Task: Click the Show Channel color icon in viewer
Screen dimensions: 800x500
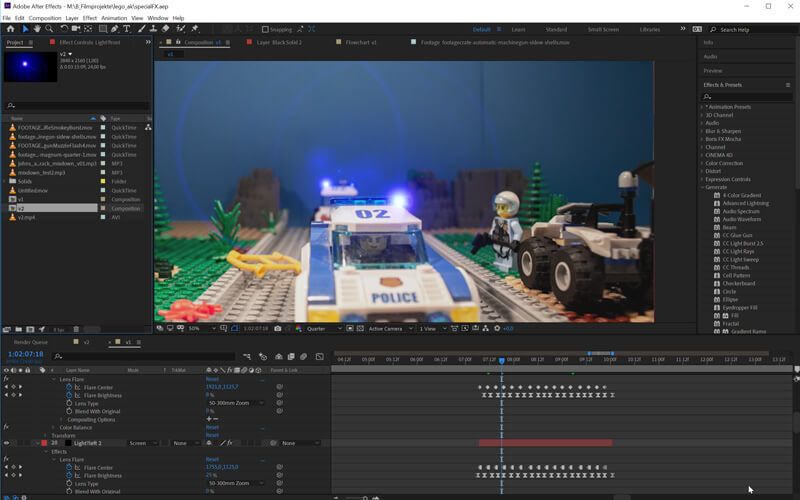Action: point(298,329)
